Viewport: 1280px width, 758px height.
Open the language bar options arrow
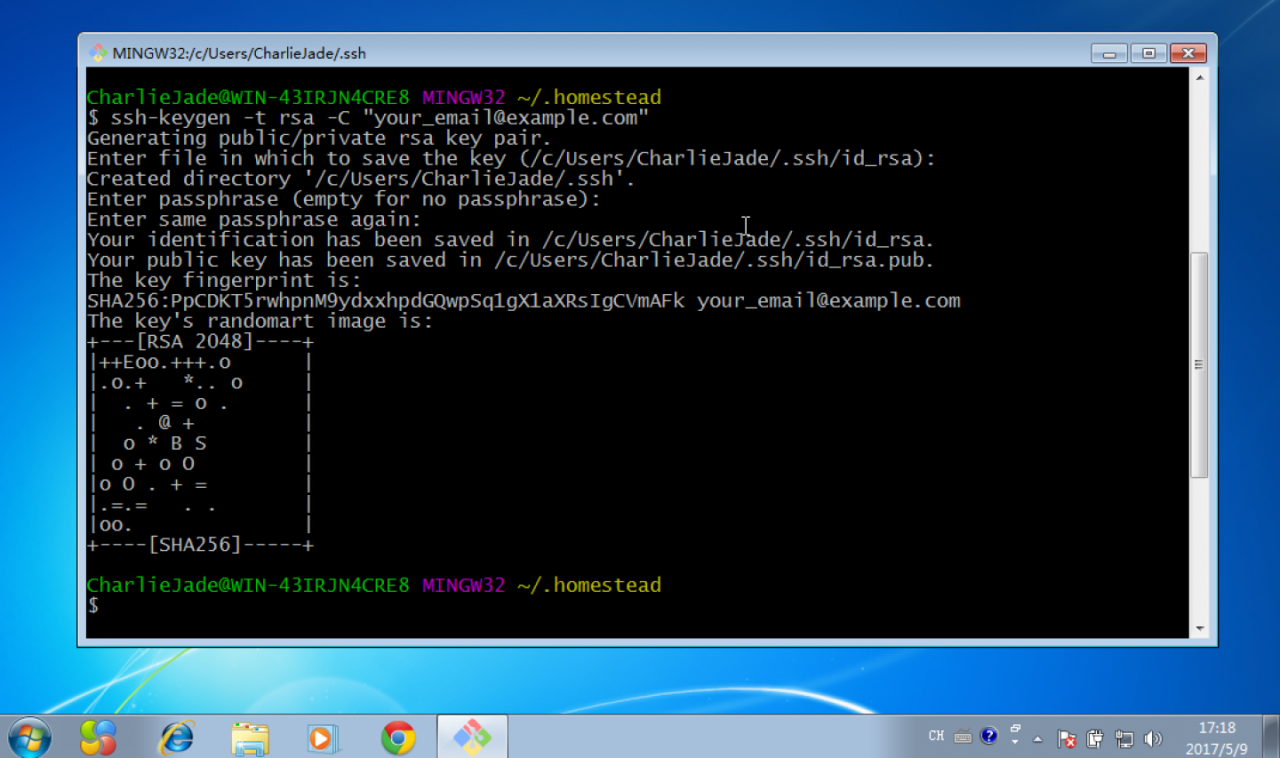click(x=1015, y=742)
